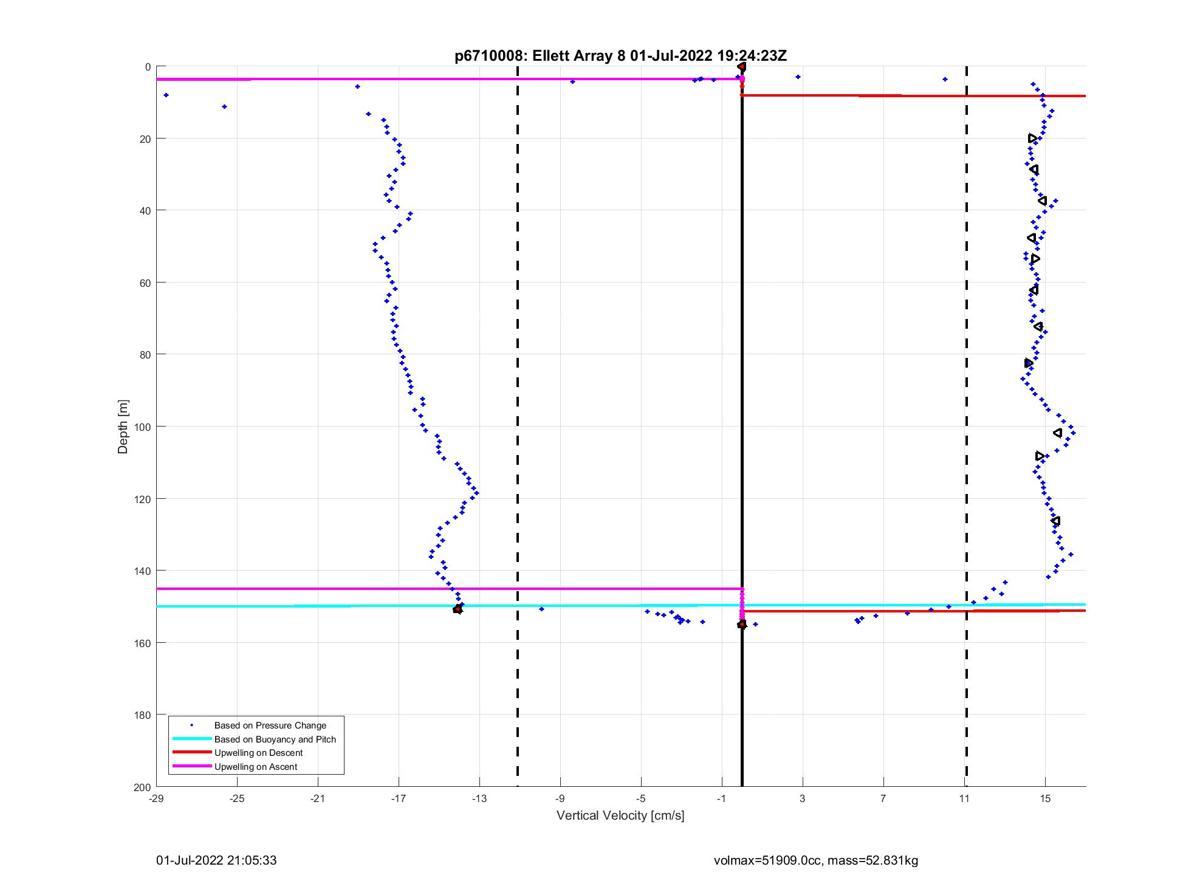This screenshot has height=885, width=1200.
Task: Click x-axis tick label '3'
Action: pos(802,798)
